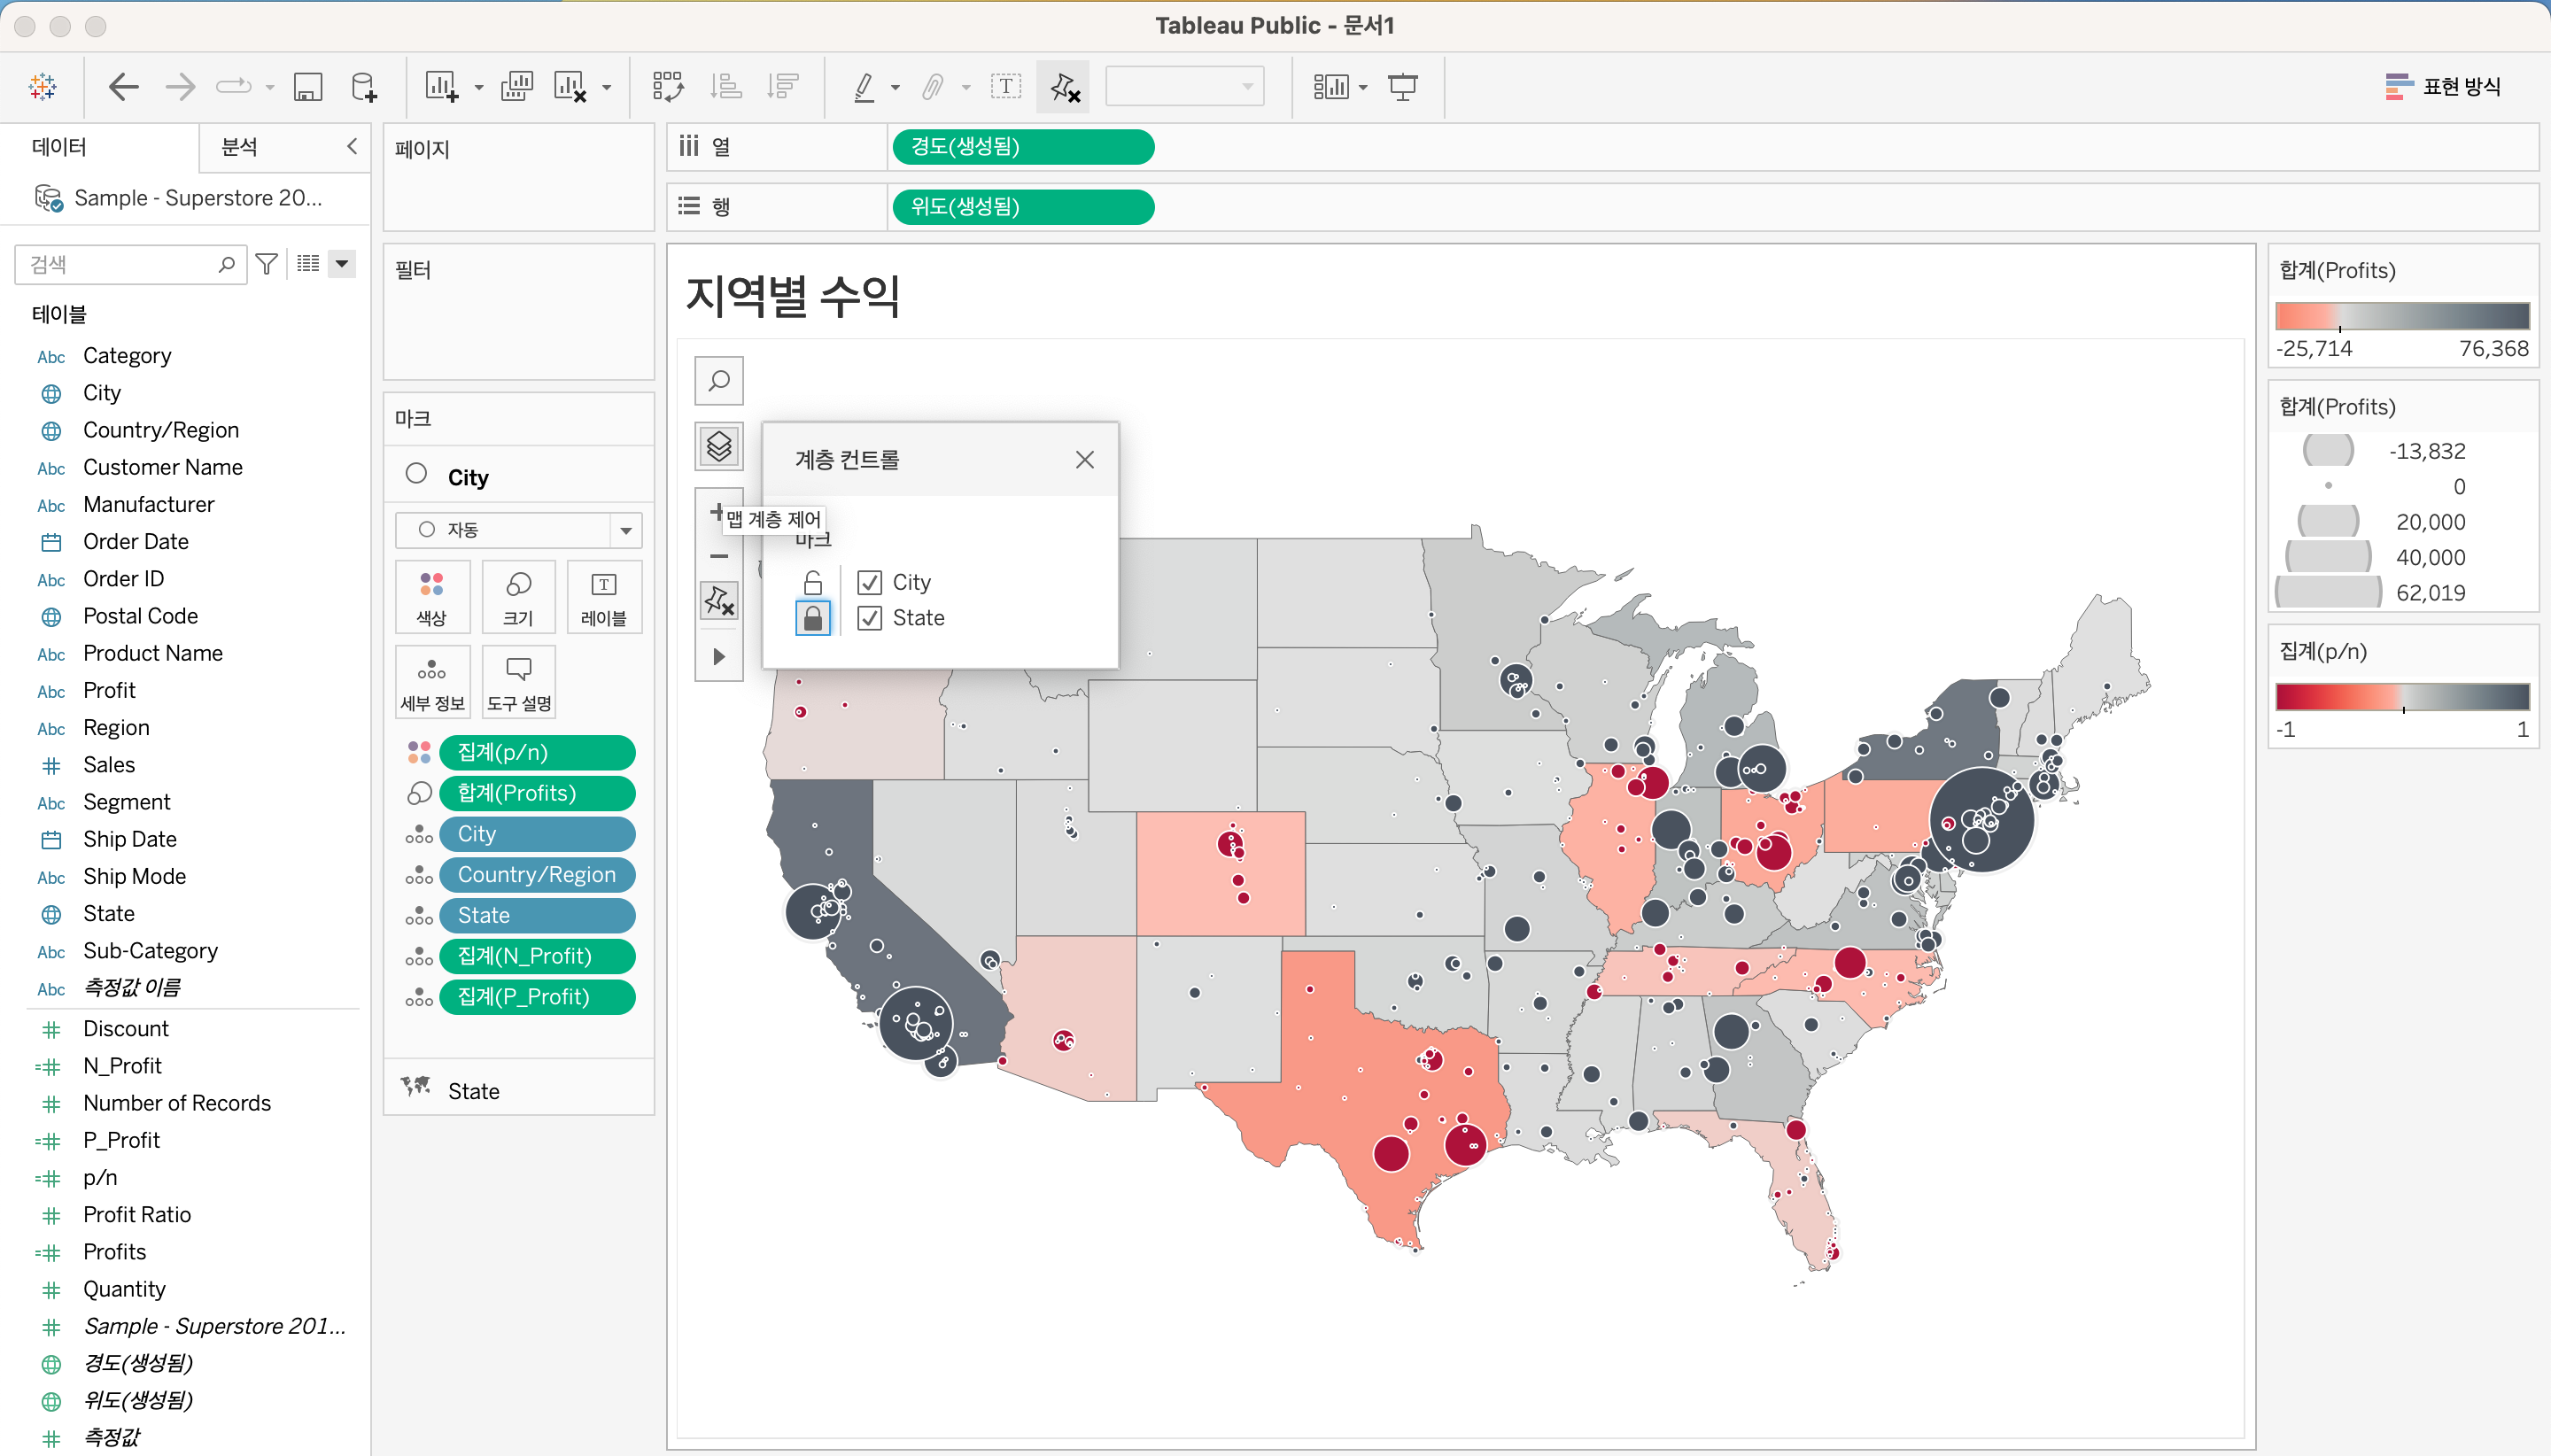
Task: Open the redo options dropdown arrow
Action: point(270,88)
